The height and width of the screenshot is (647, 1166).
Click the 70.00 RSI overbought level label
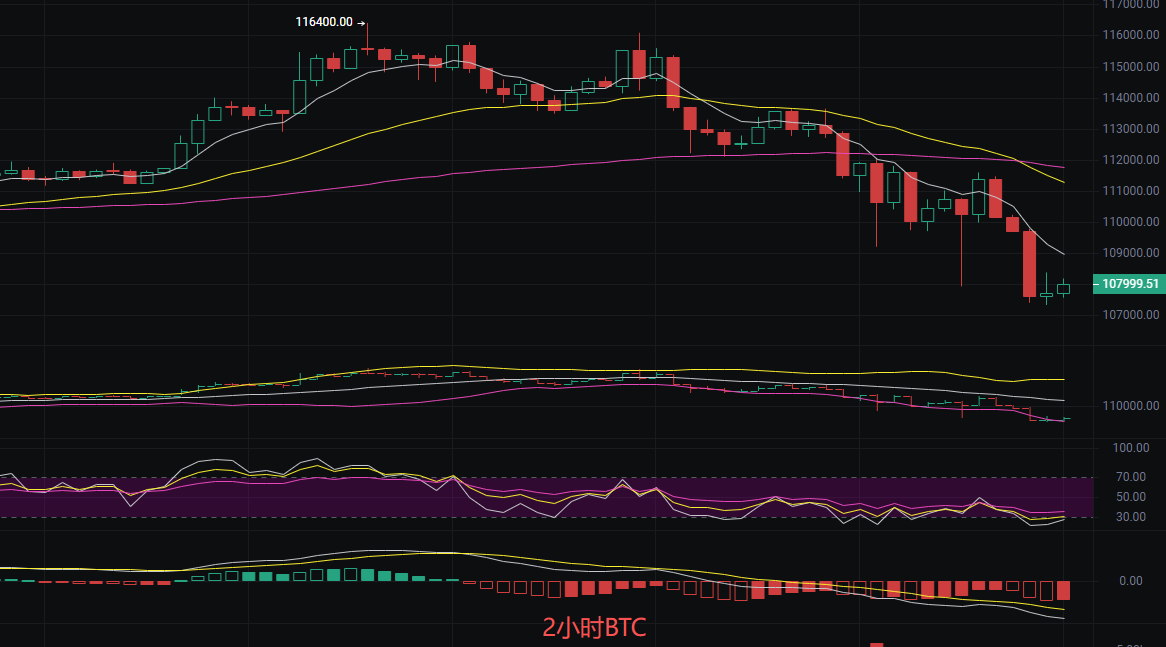coord(1131,477)
